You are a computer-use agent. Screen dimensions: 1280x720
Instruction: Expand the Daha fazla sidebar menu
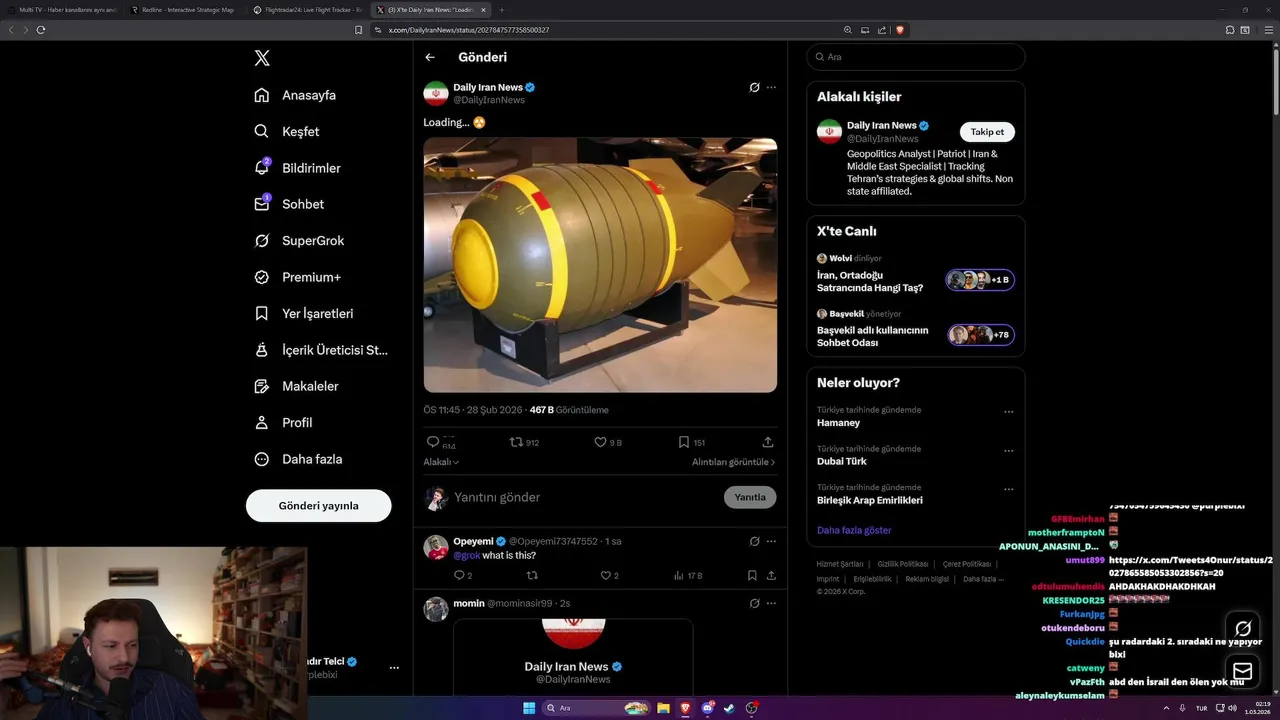pos(298,459)
